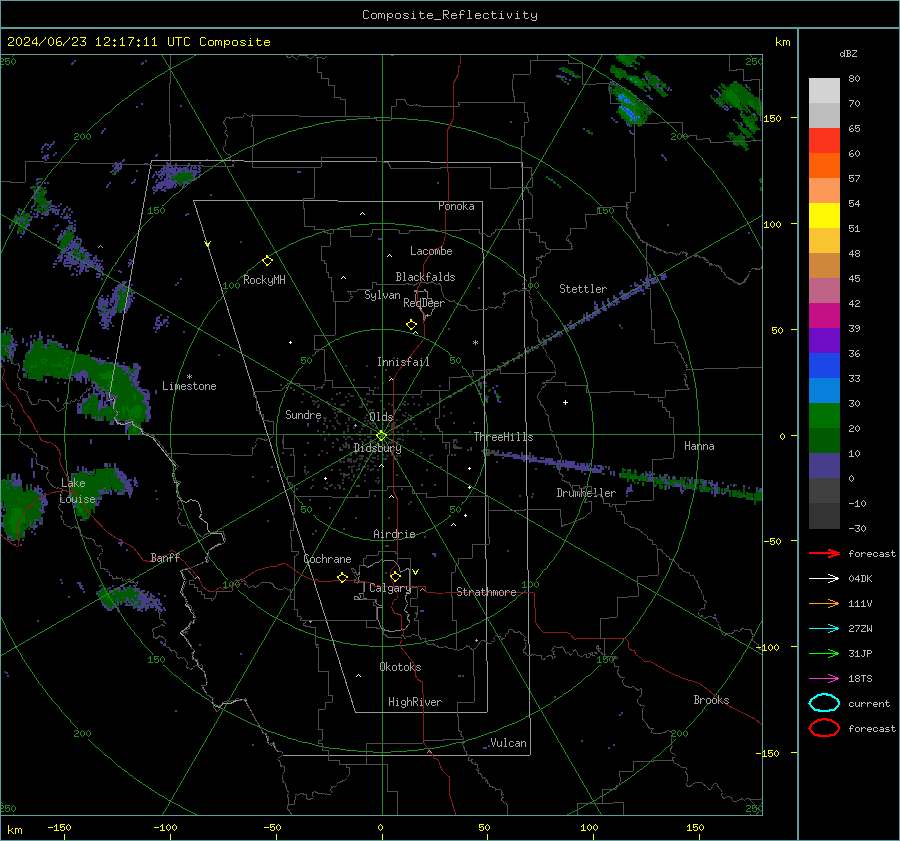The height and width of the screenshot is (841, 900).
Task: Click the Sundre city label
Action: [x=303, y=414]
